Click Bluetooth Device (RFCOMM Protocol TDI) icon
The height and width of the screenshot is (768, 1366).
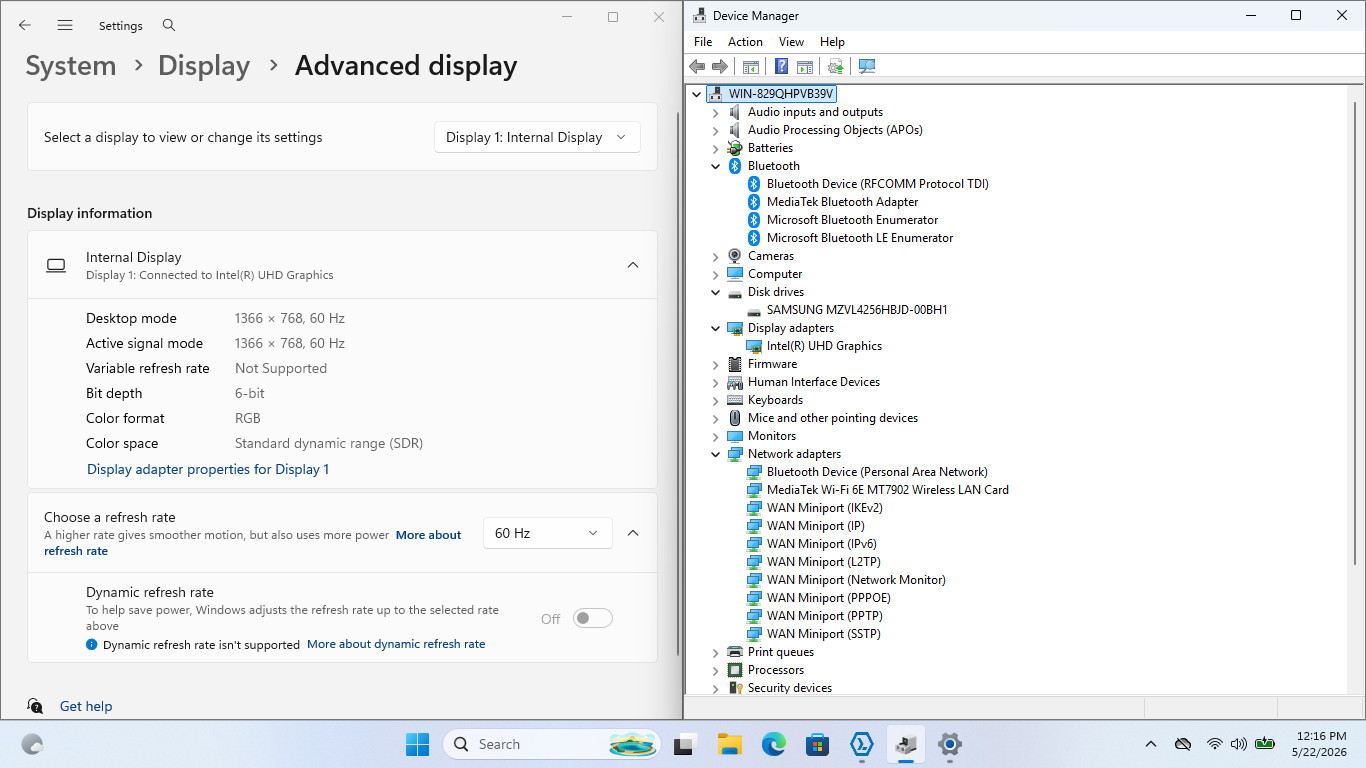(x=754, y=184)
